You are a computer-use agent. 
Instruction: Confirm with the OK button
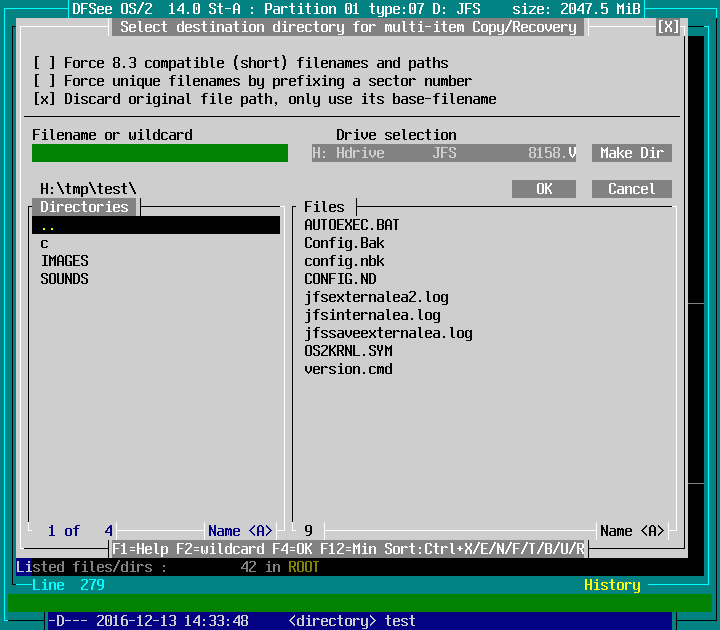click(544, 189)
